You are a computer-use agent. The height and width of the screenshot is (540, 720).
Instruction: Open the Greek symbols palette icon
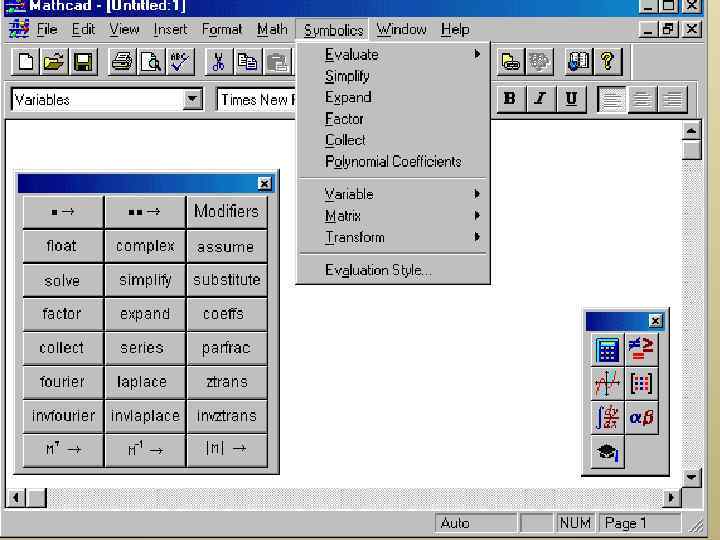pyautogui.click(x=641, y=417)
